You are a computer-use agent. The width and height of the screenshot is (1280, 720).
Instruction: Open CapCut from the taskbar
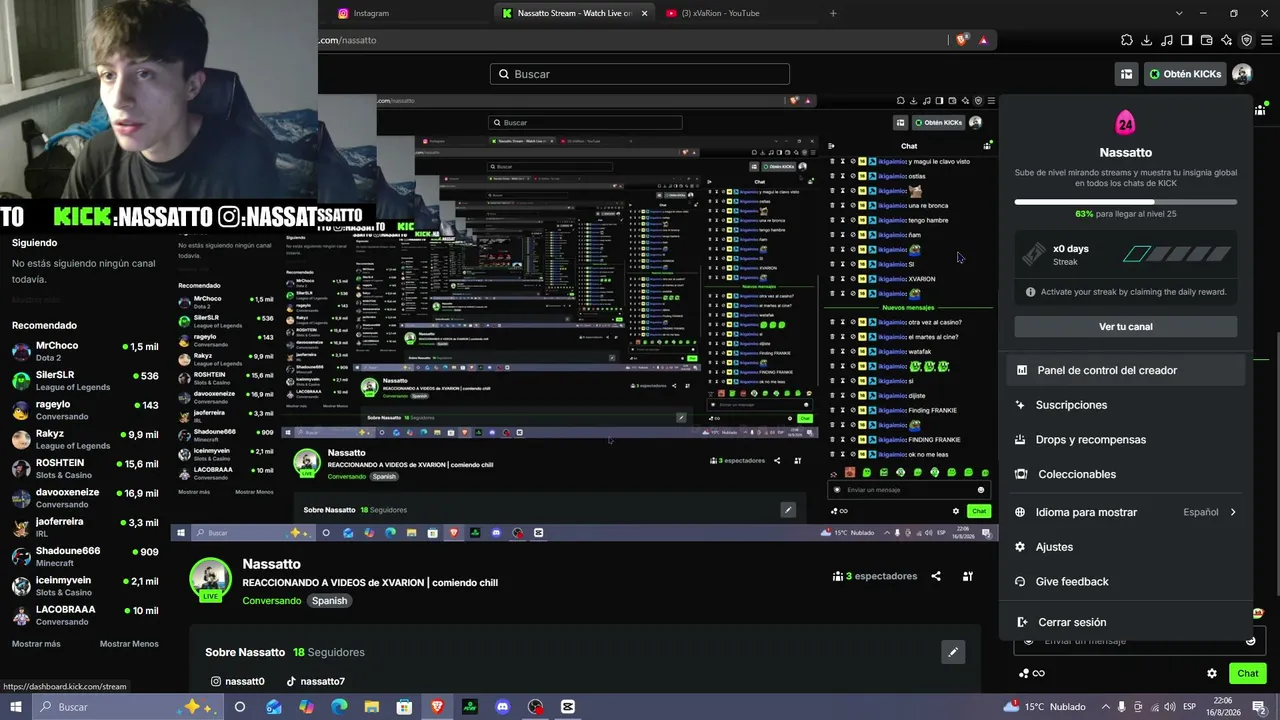(x=568, y=707)
